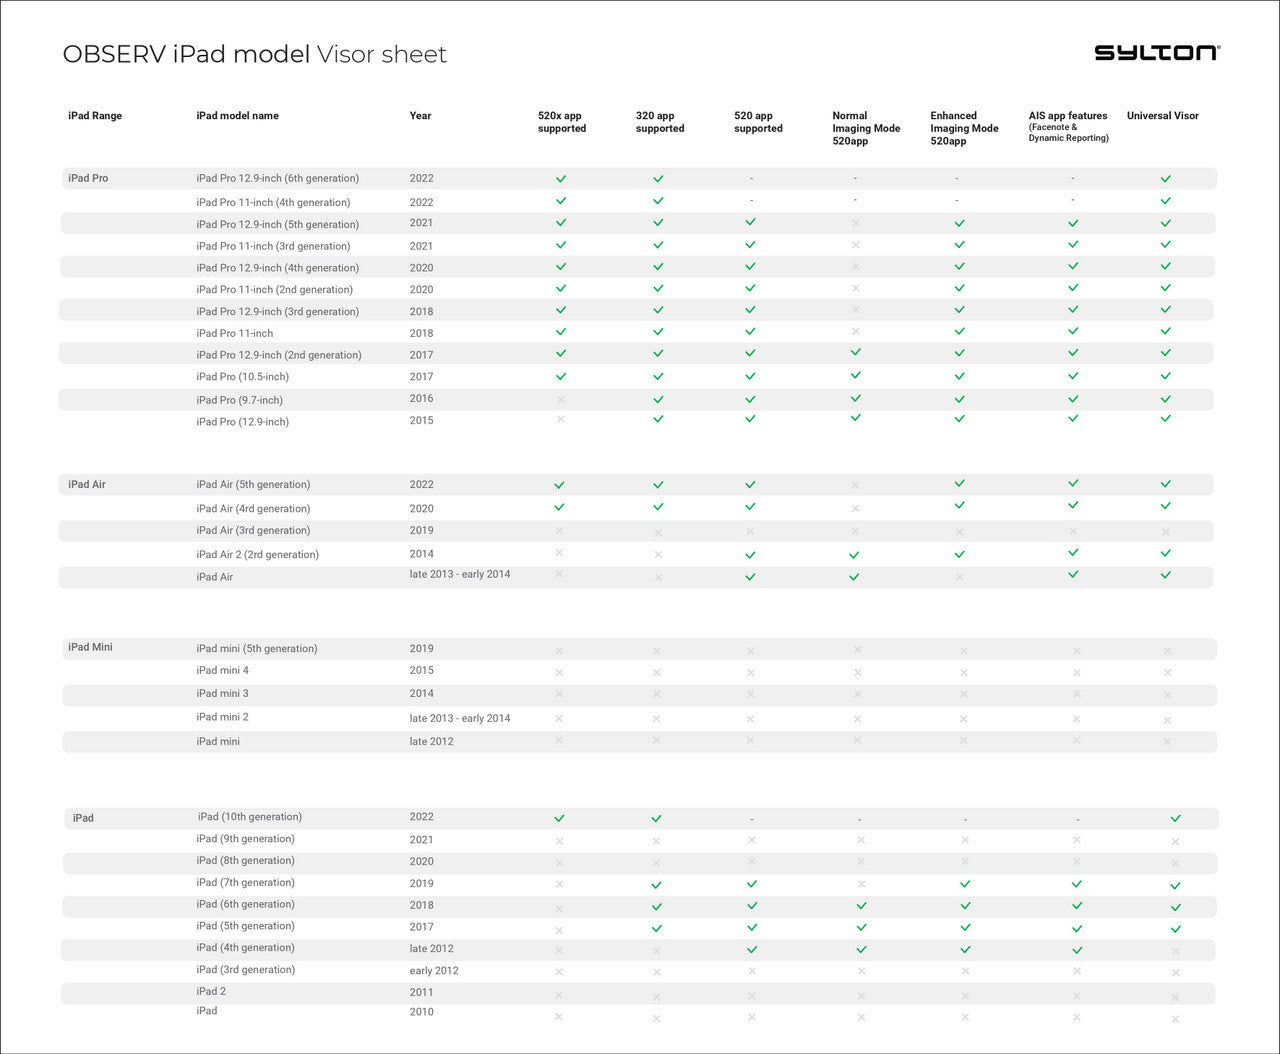Click 320 app checkmark for iPad (7th generation)
The height and width of the screenshot is (1054, 1280).
tap(656, 885)
